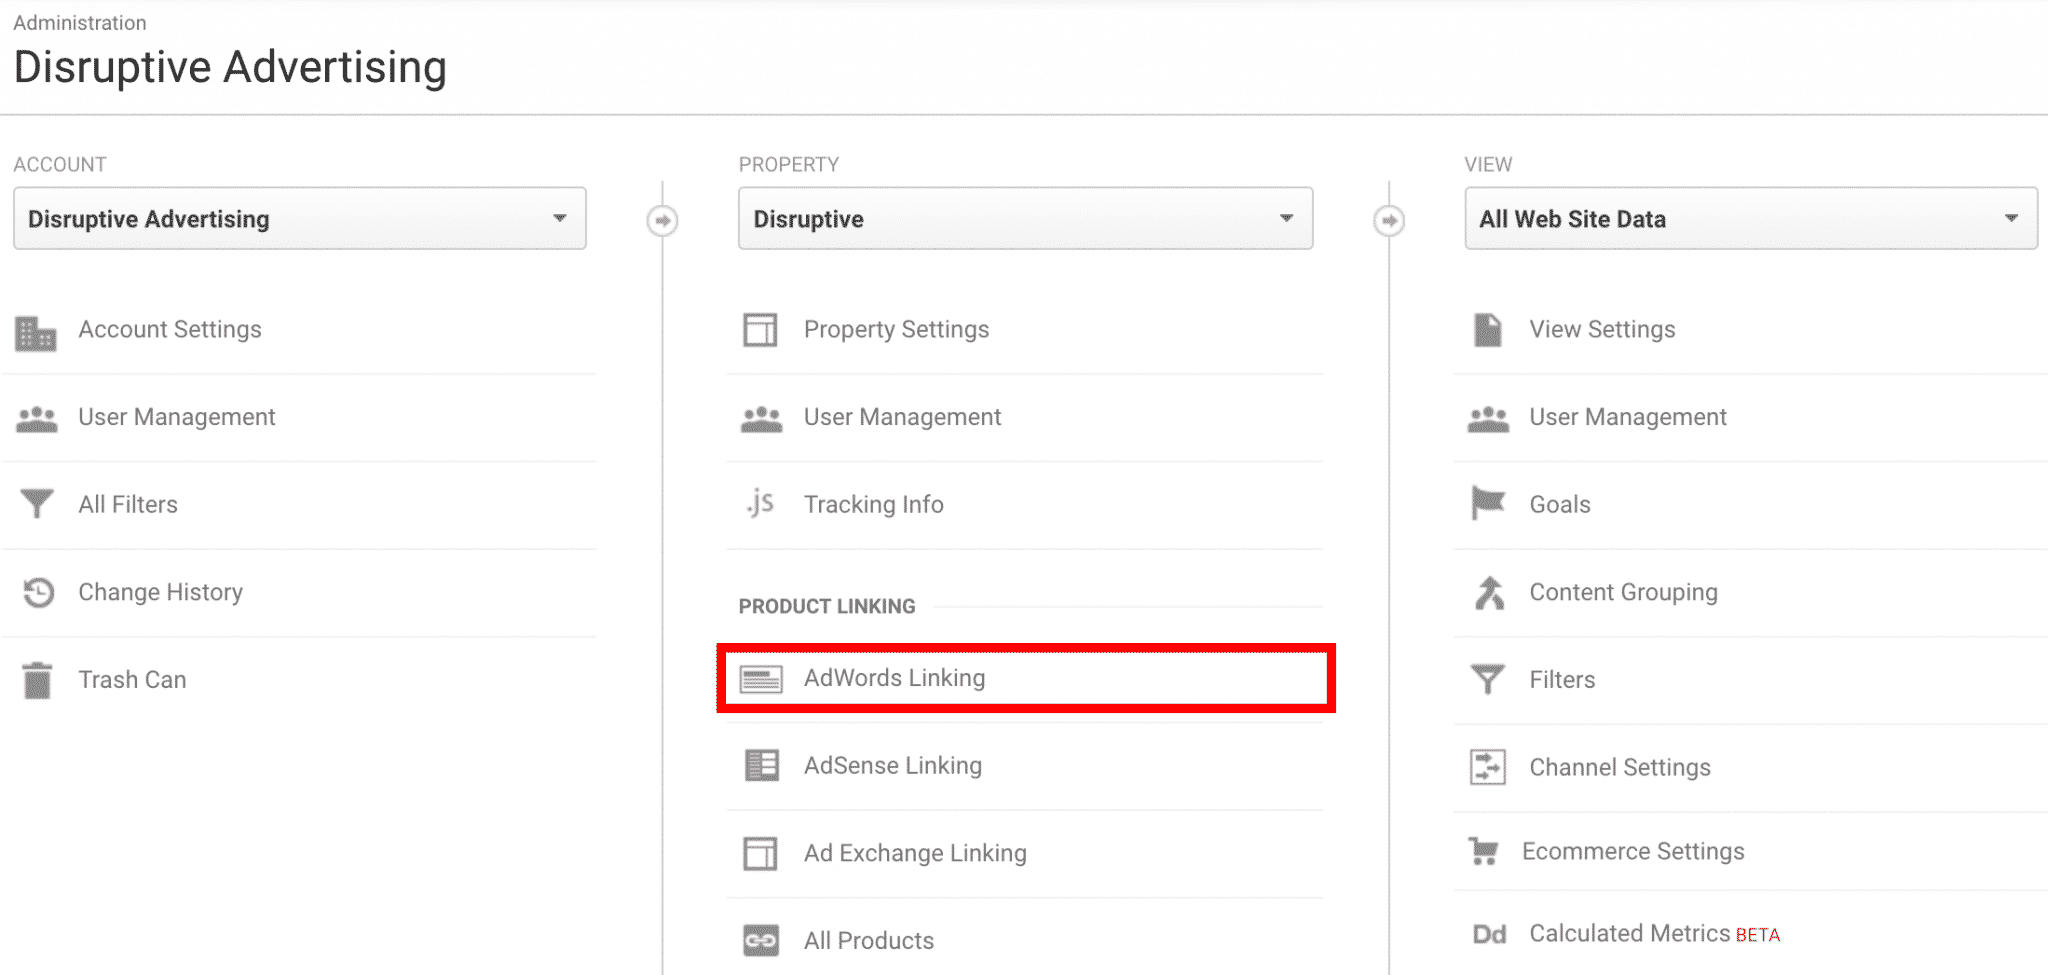The height and width of the screenshot is (975, 2048).
Task: Click the Change History clock icon
Action: point(38,592)
